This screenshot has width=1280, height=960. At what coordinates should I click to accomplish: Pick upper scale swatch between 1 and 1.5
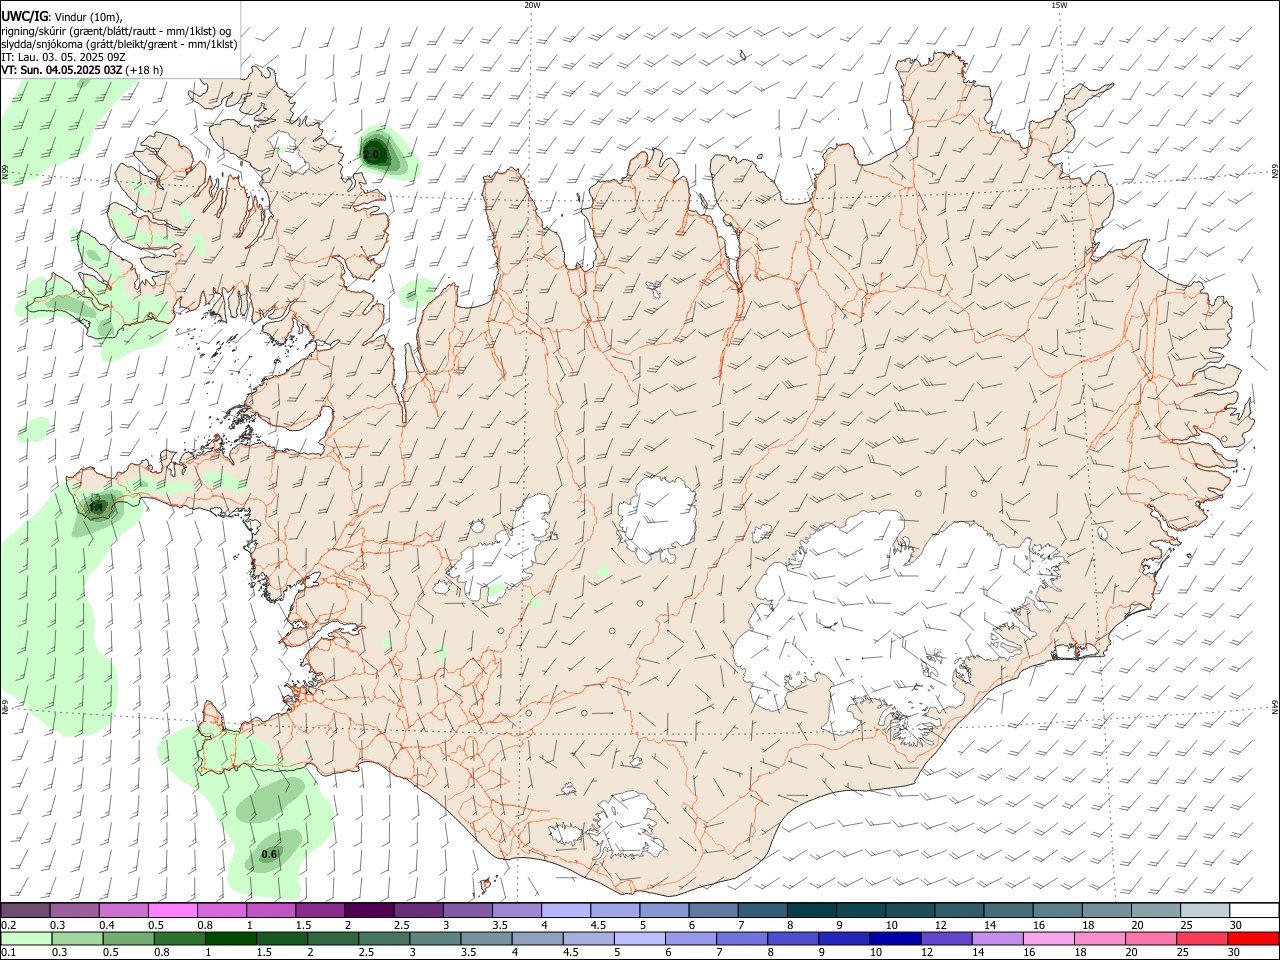(270, 910)
